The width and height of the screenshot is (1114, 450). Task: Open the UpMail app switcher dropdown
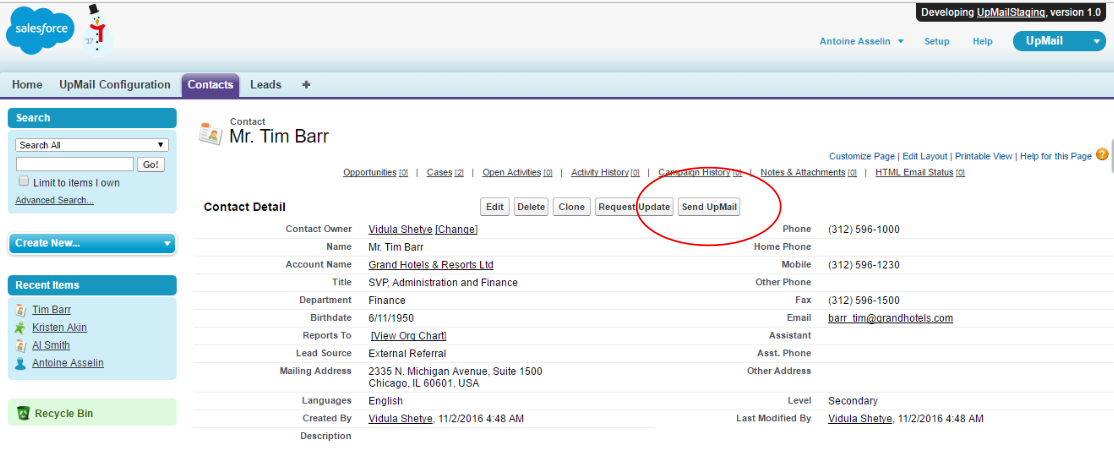[x=1059, y=41]
